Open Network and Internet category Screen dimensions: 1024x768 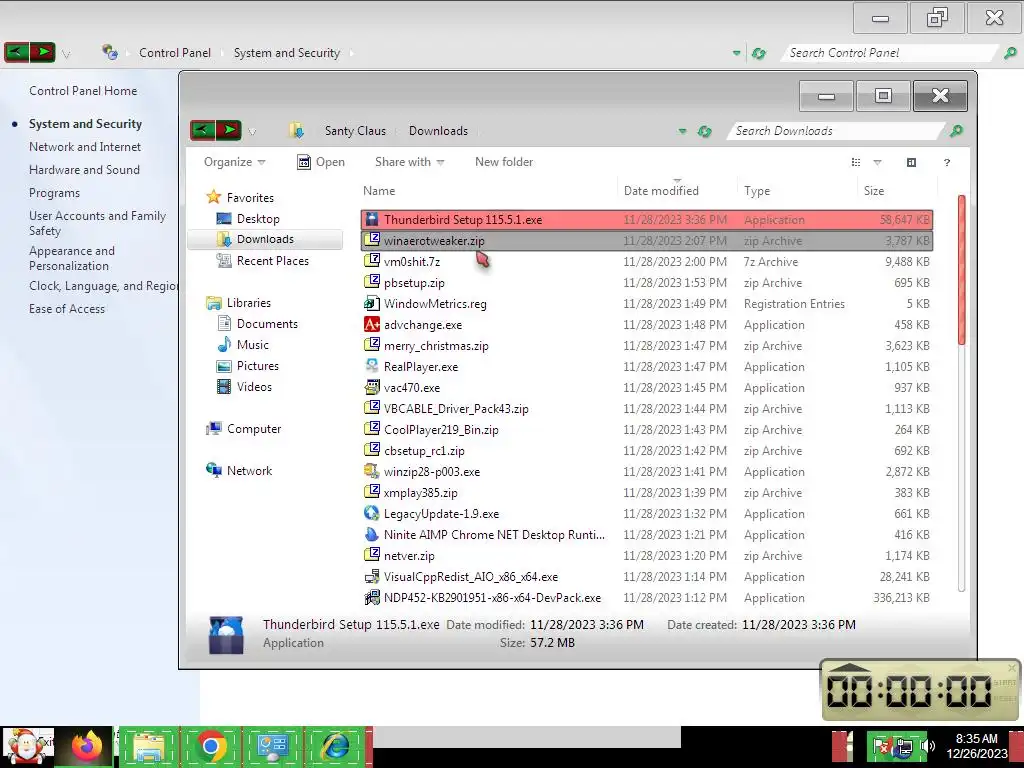pyautogui.click(x=85, y=147)
